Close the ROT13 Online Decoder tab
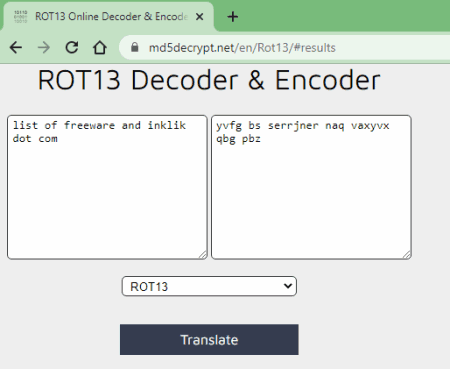 [x=199, y=16]
